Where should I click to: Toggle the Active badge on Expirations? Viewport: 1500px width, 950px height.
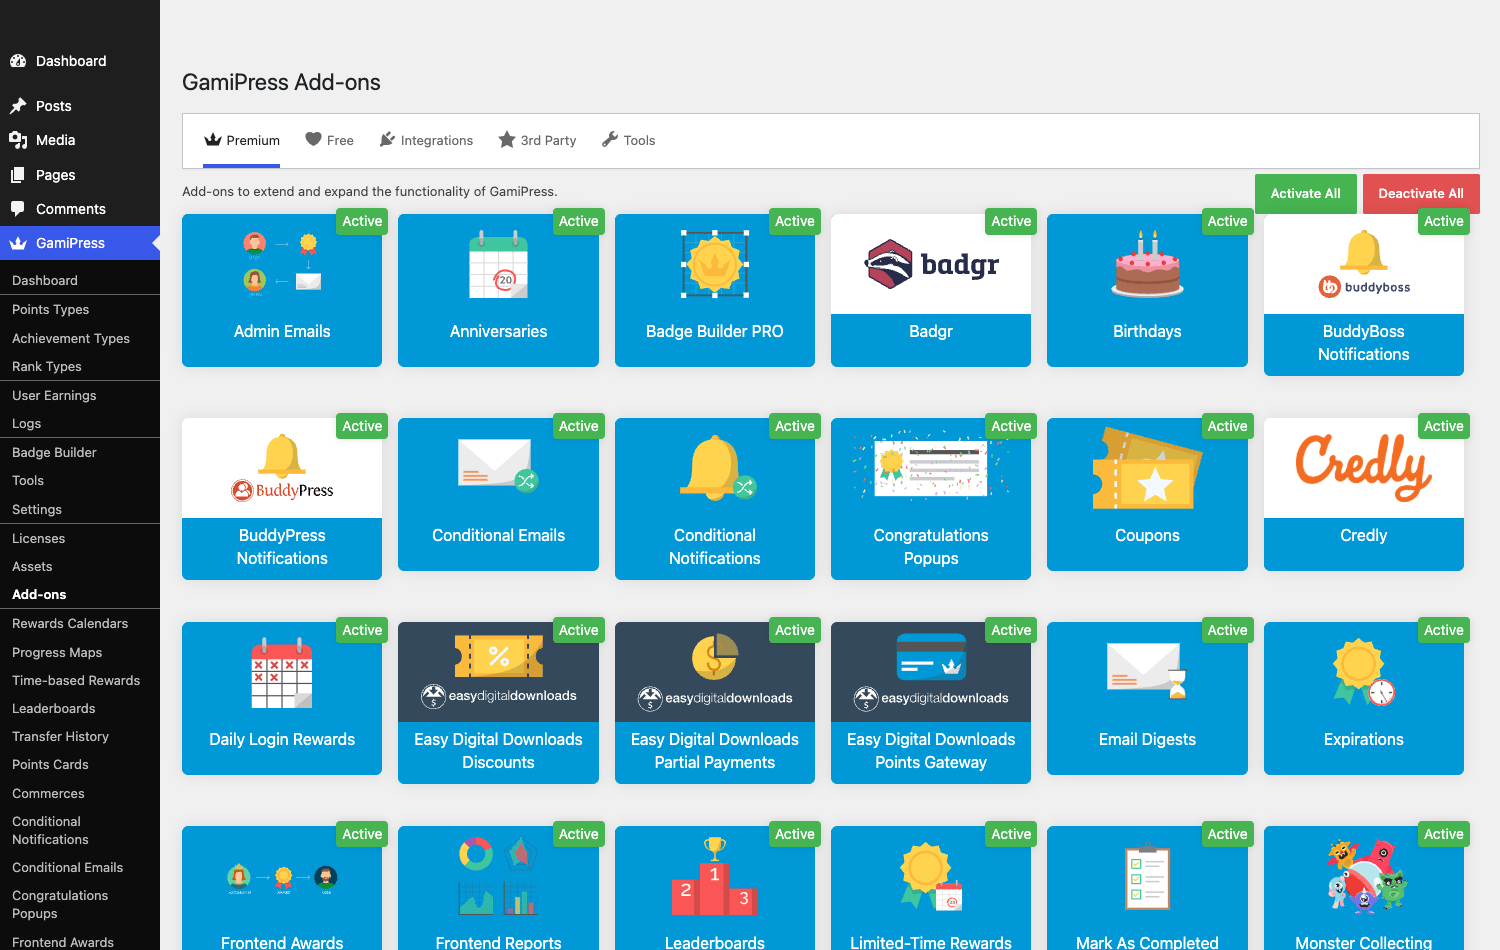[1443, 630]
